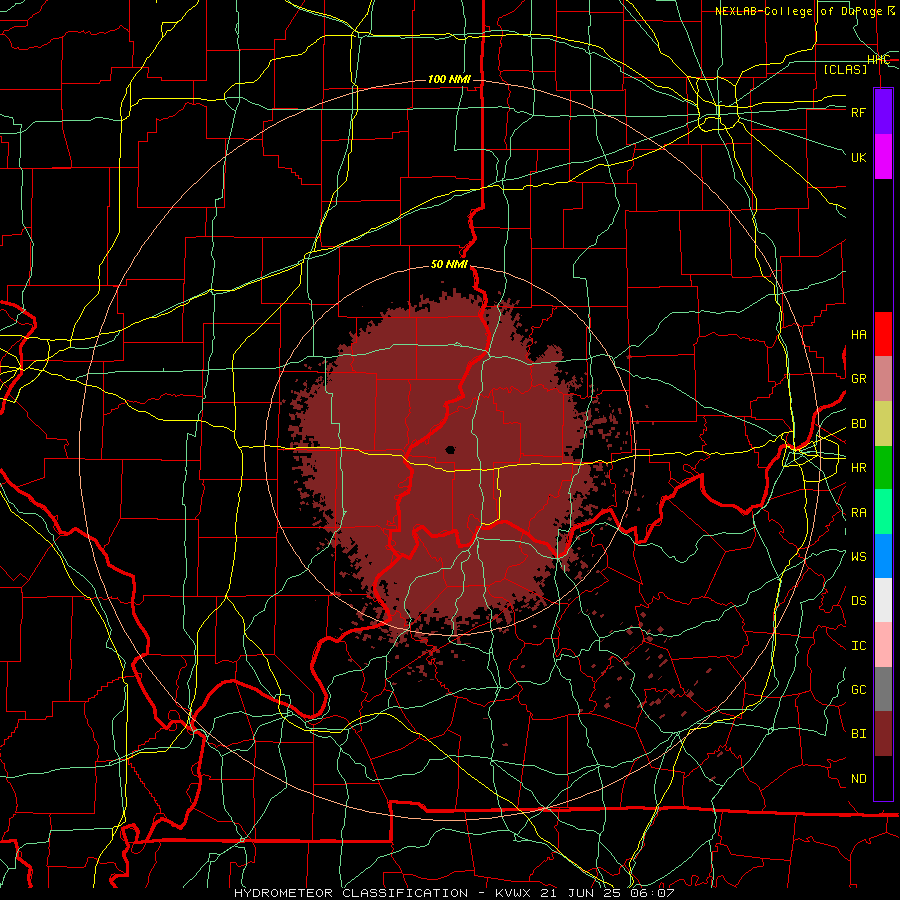Screen dimensions: 900x900
Task: Click the blue WS legend color swatch
Action: [883, 556]
